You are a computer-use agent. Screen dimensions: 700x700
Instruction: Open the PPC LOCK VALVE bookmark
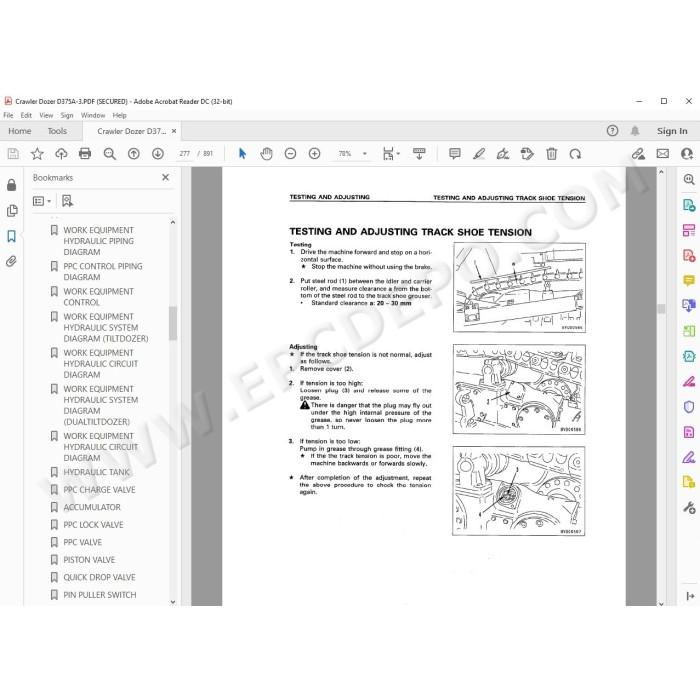coord(93,525)
